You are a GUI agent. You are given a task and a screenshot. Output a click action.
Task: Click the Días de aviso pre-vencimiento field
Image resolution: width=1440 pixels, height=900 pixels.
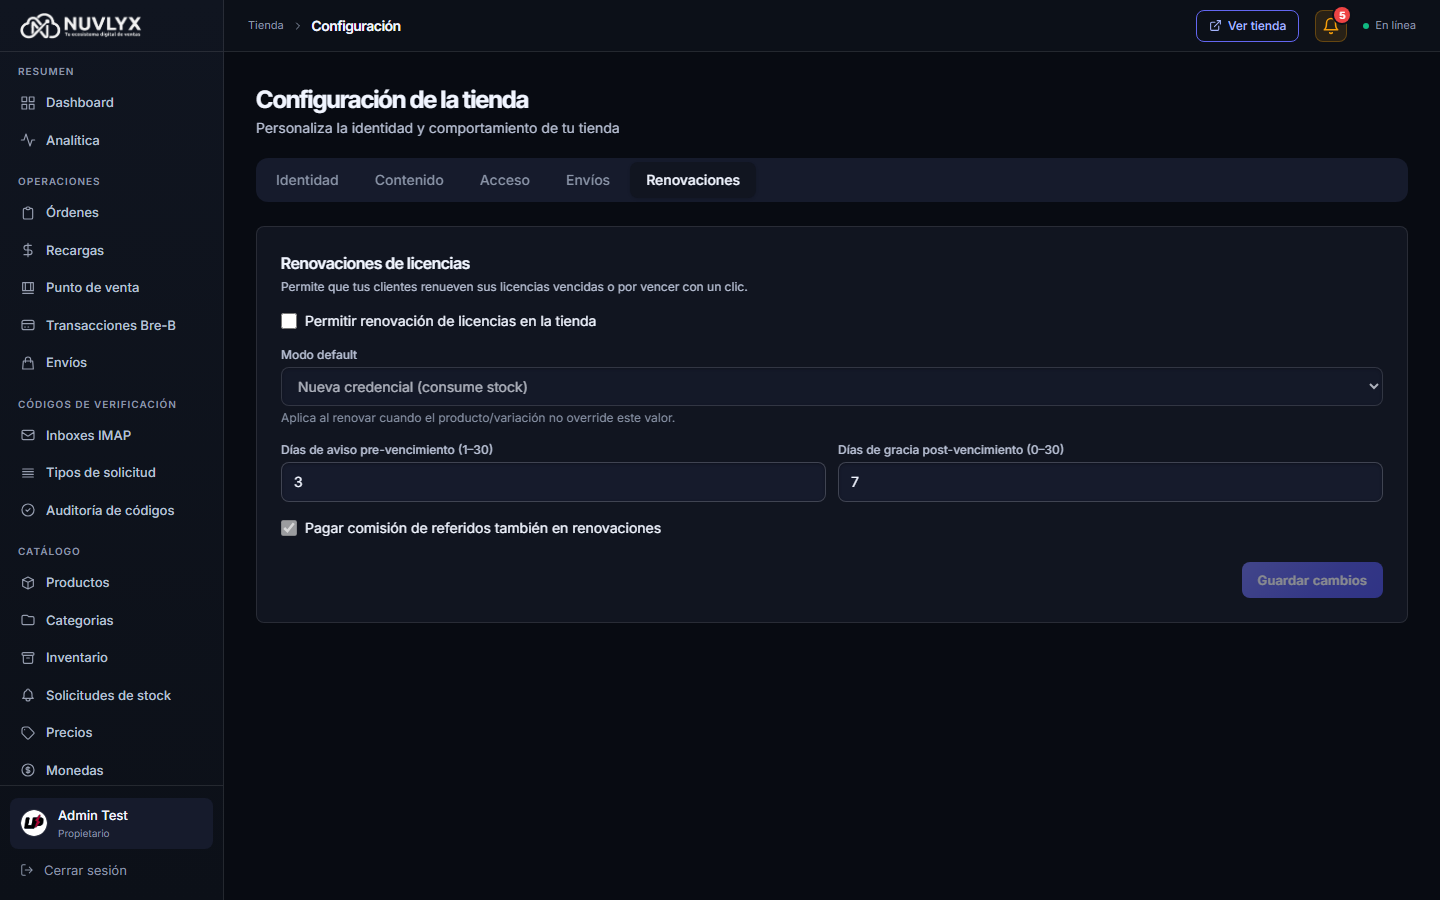(x=553, y=482)
